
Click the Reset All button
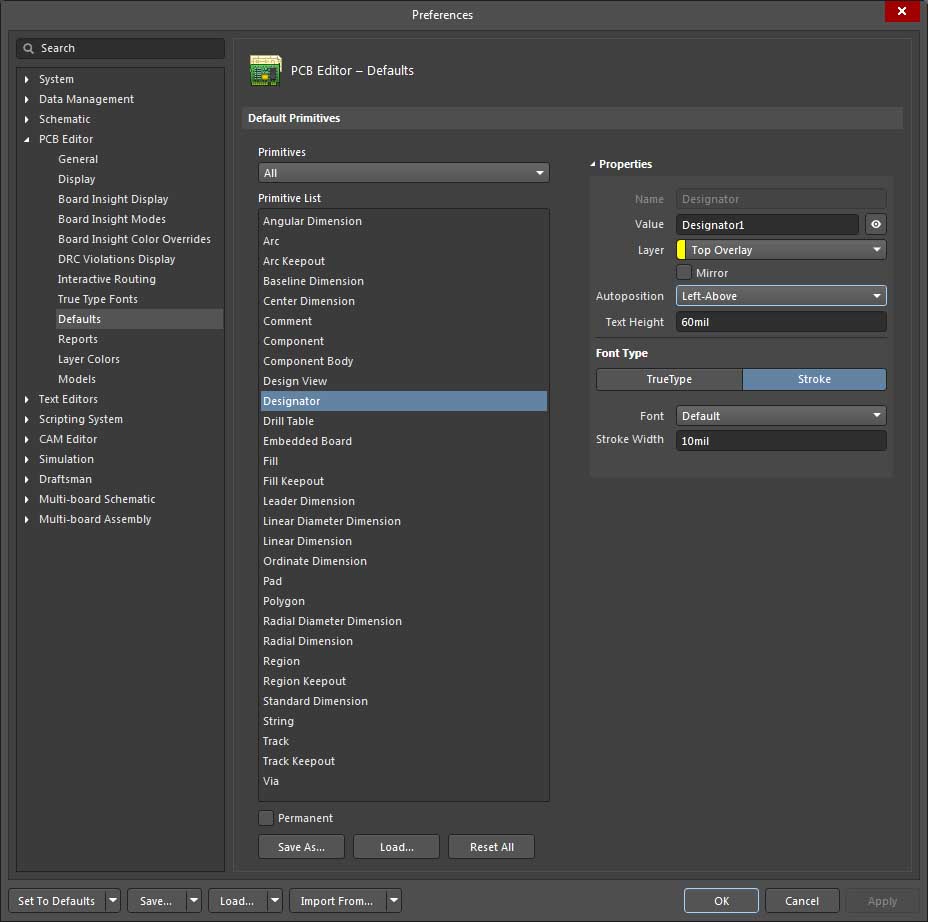491,847
